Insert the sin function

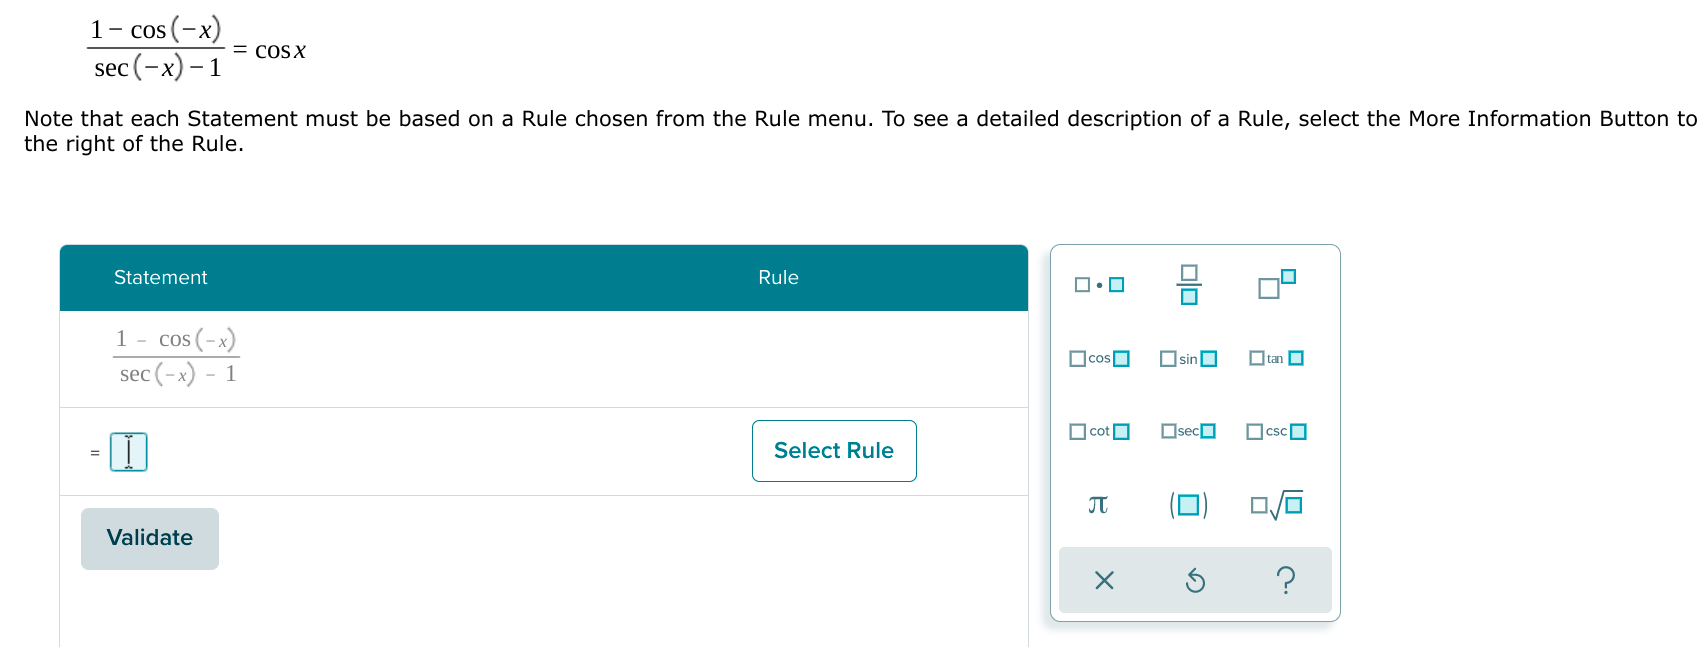click(1188, 358)
